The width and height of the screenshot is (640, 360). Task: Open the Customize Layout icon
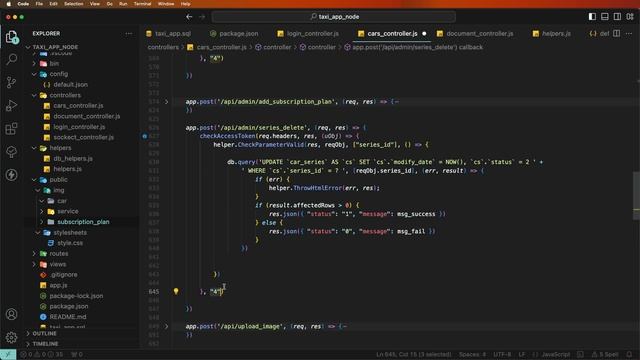click(630, 17)
